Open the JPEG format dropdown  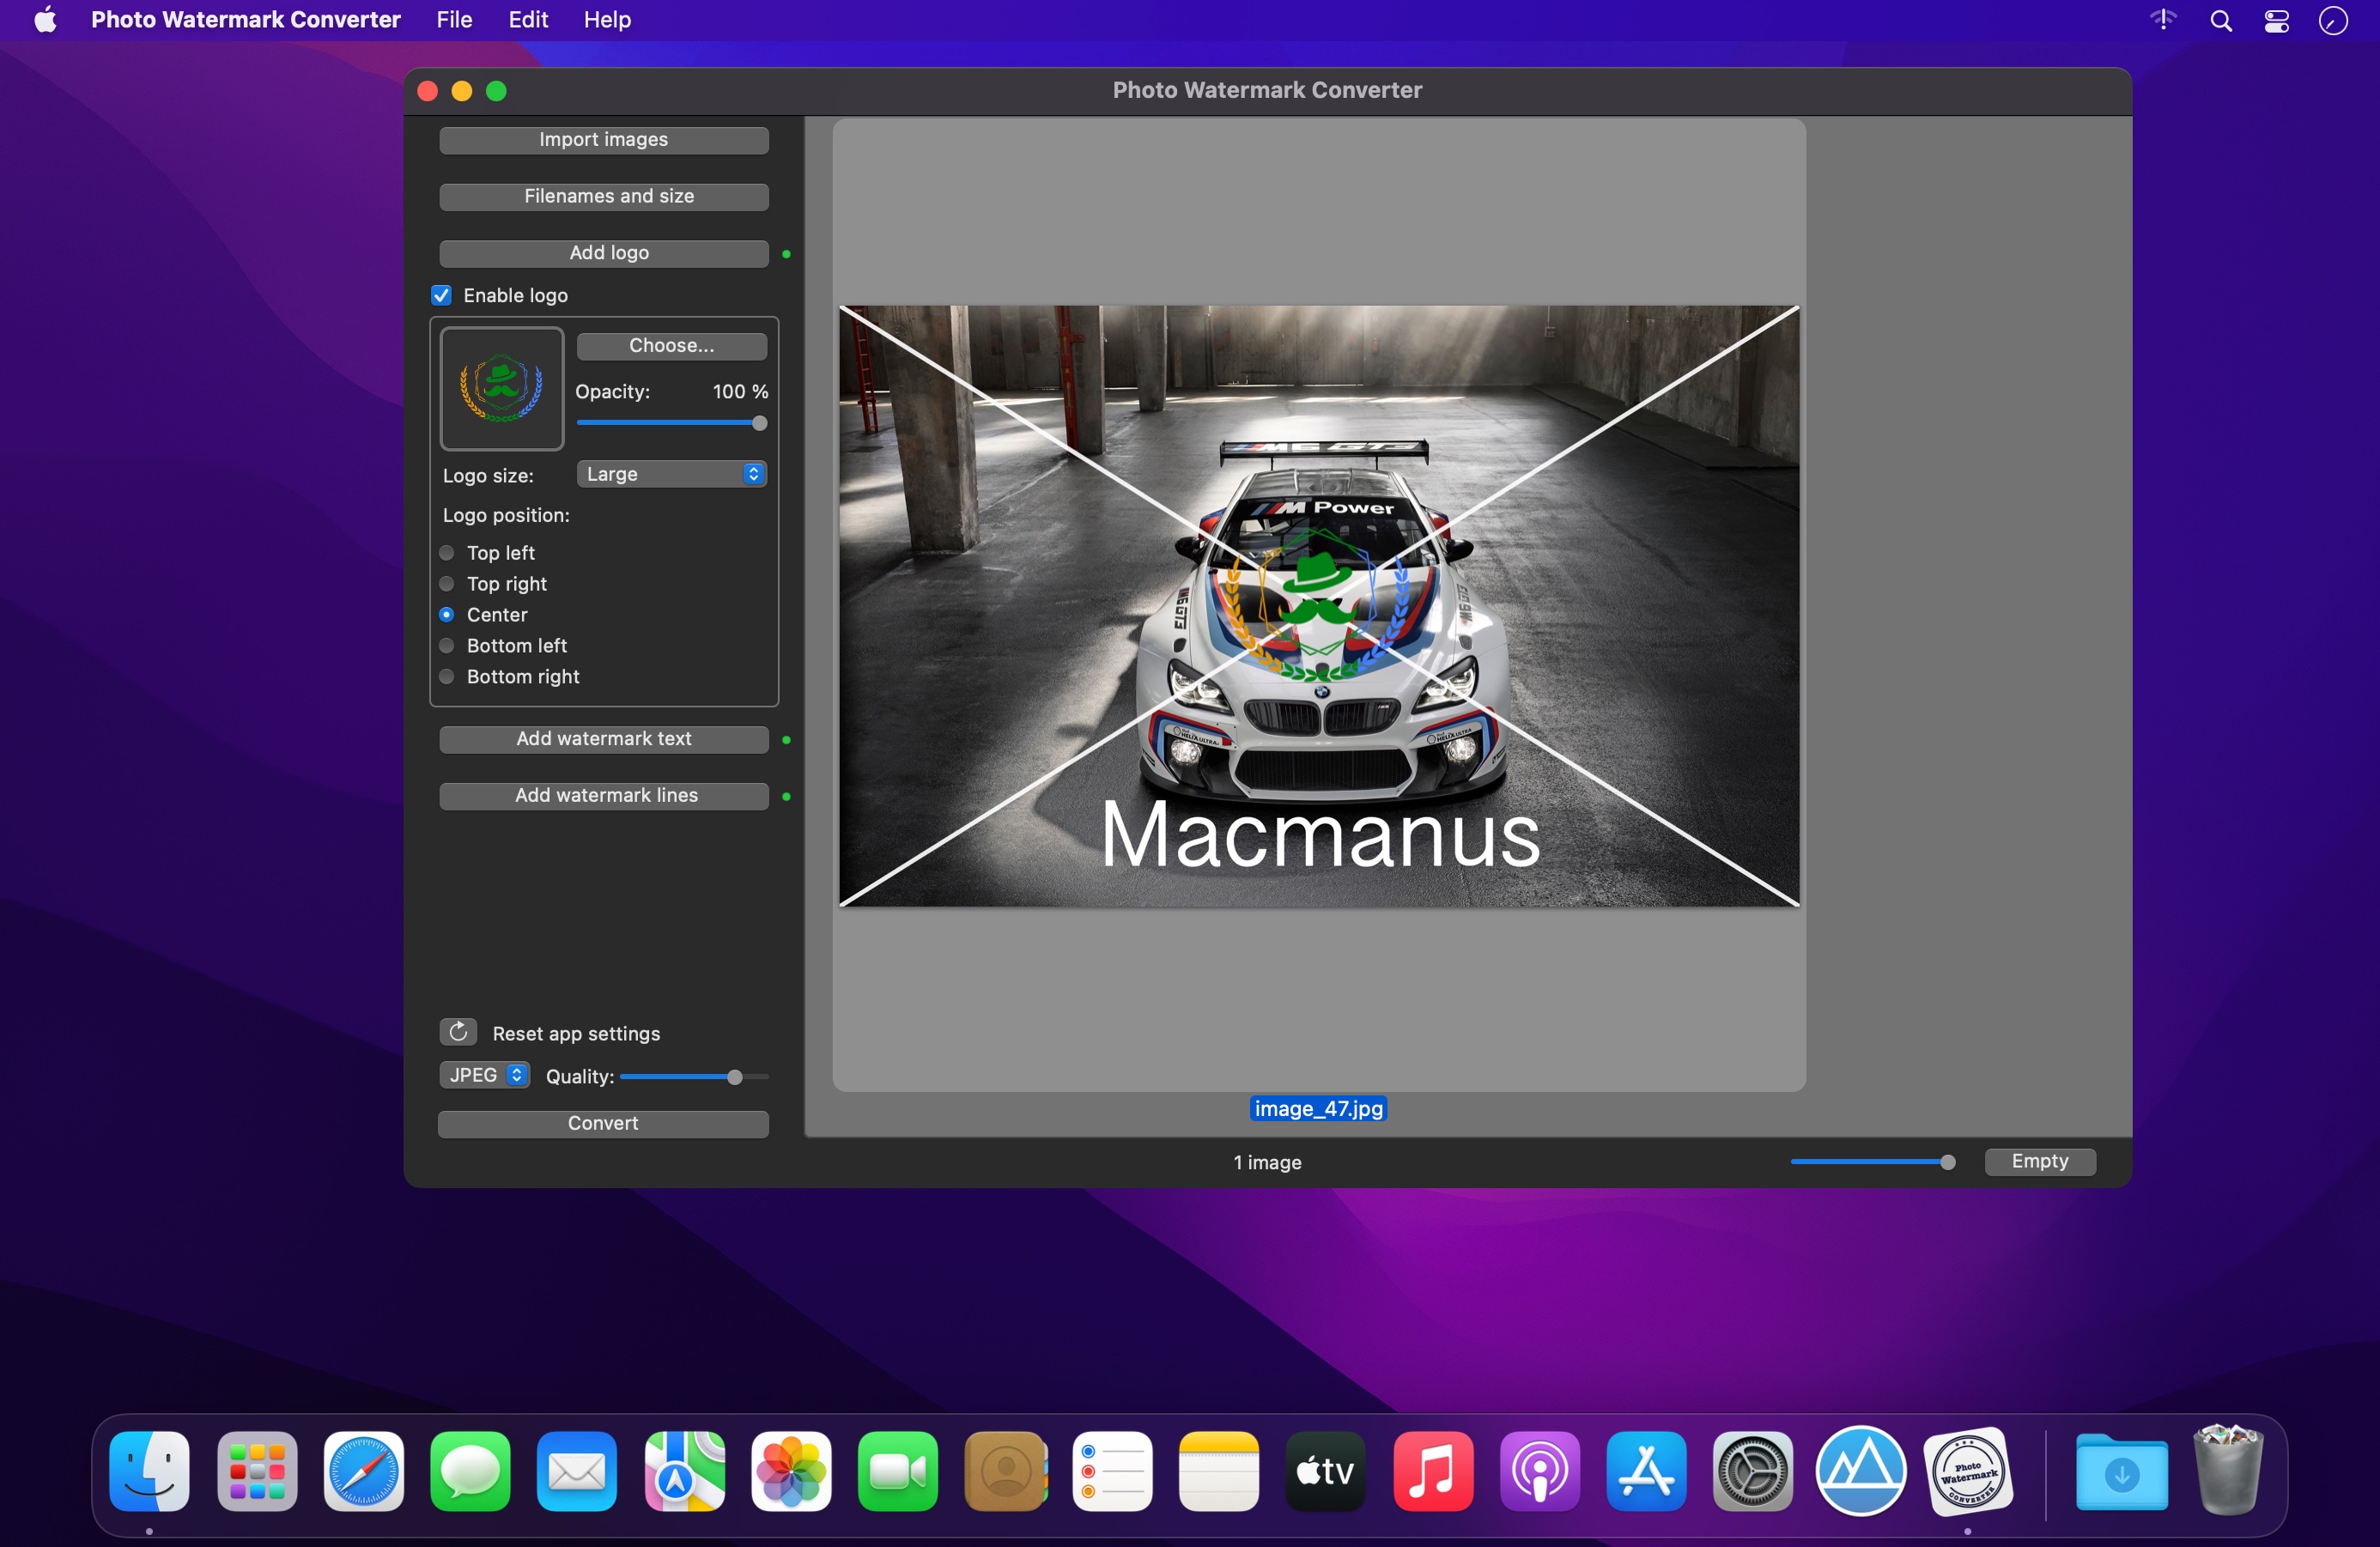pyautogui.click(x=485, y=1075)
